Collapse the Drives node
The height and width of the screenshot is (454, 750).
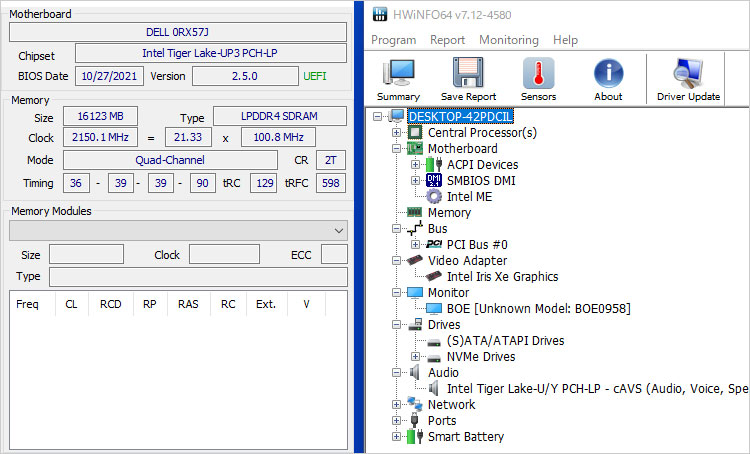pyautogui.click(x=396, y=324)
